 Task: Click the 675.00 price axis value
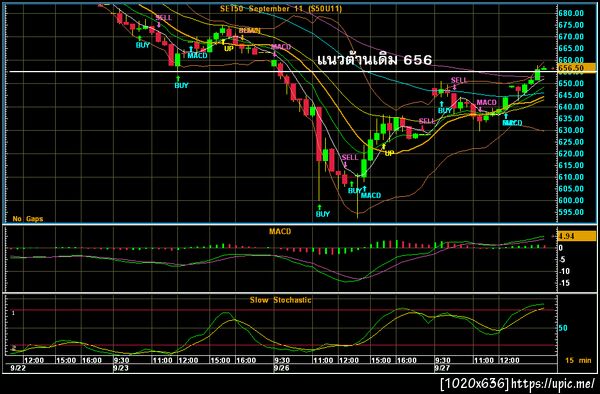tap(571, 25)
